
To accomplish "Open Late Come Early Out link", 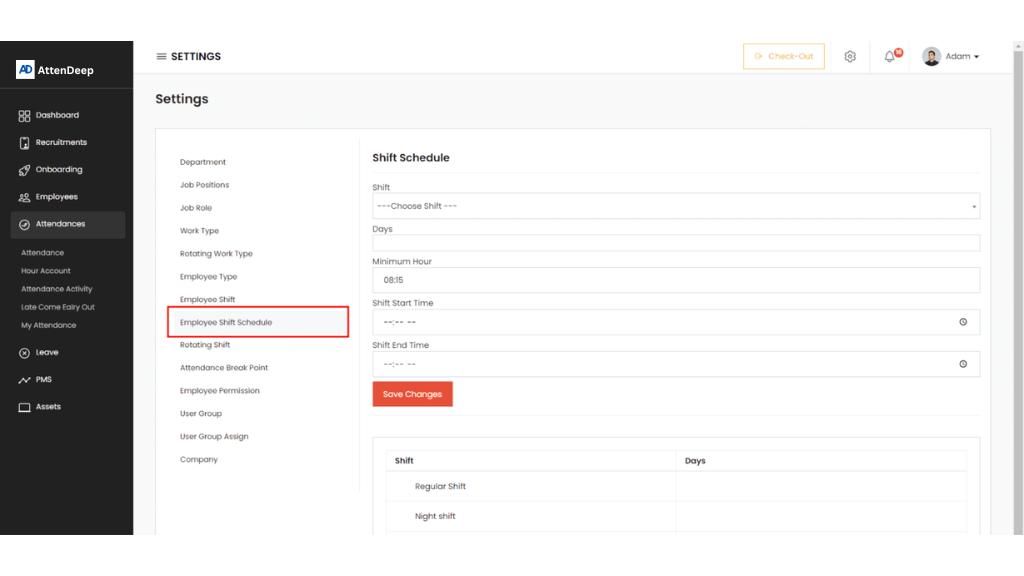I will pos(58,307).
